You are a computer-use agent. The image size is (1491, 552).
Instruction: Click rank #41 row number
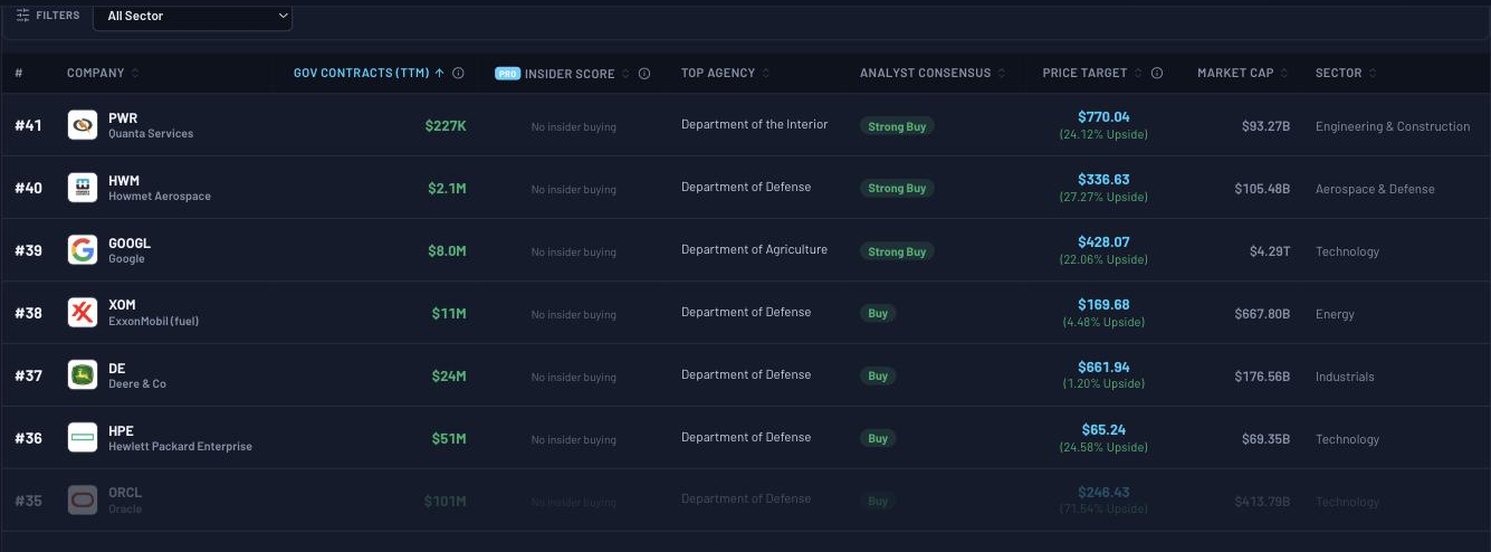click(x=28, y=126)
